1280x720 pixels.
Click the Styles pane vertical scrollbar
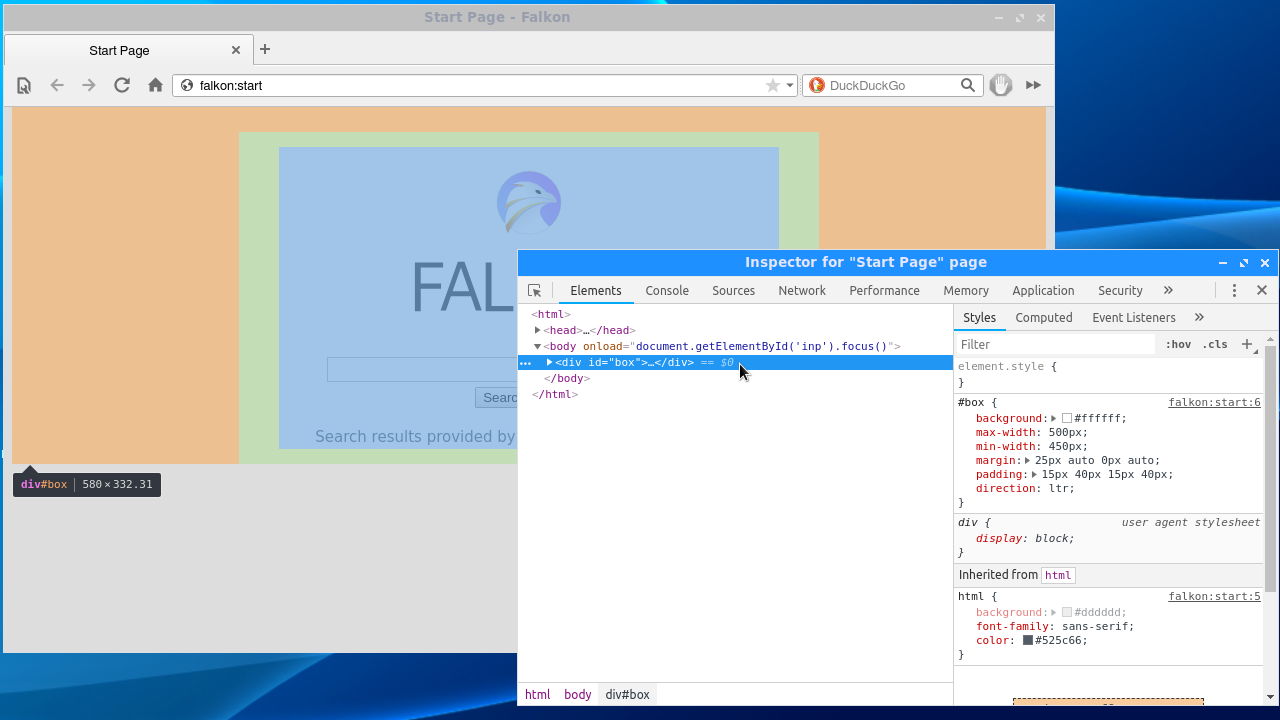click(x=1271, y=468)
